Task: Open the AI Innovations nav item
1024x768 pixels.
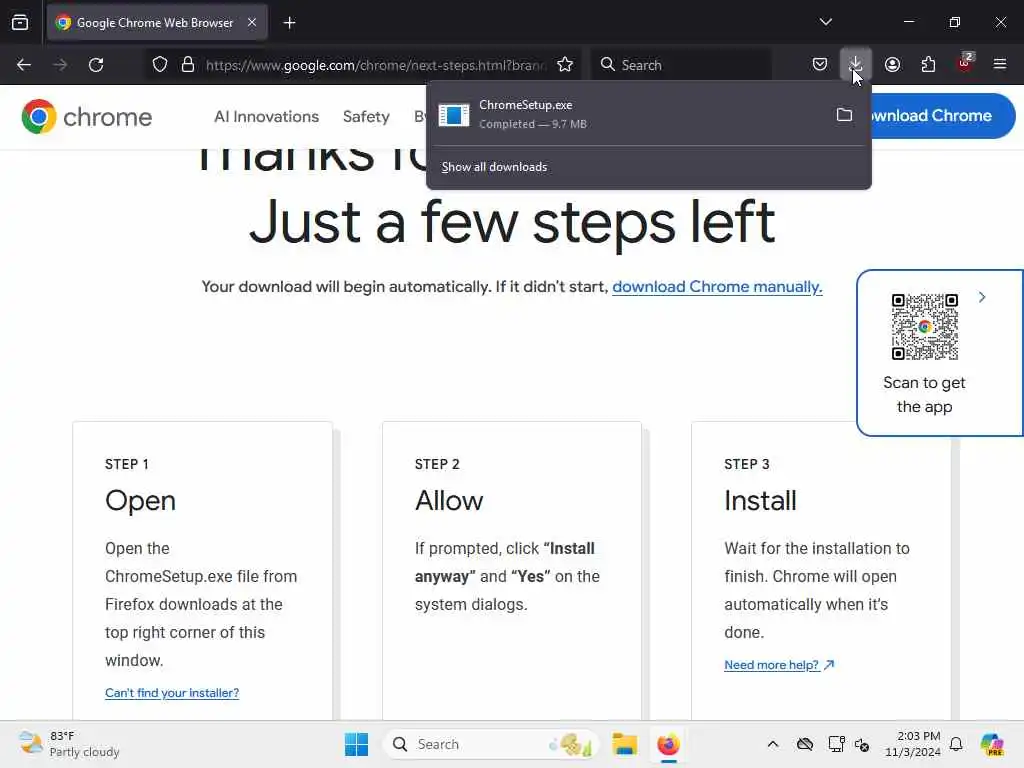Action: [266, 117]
